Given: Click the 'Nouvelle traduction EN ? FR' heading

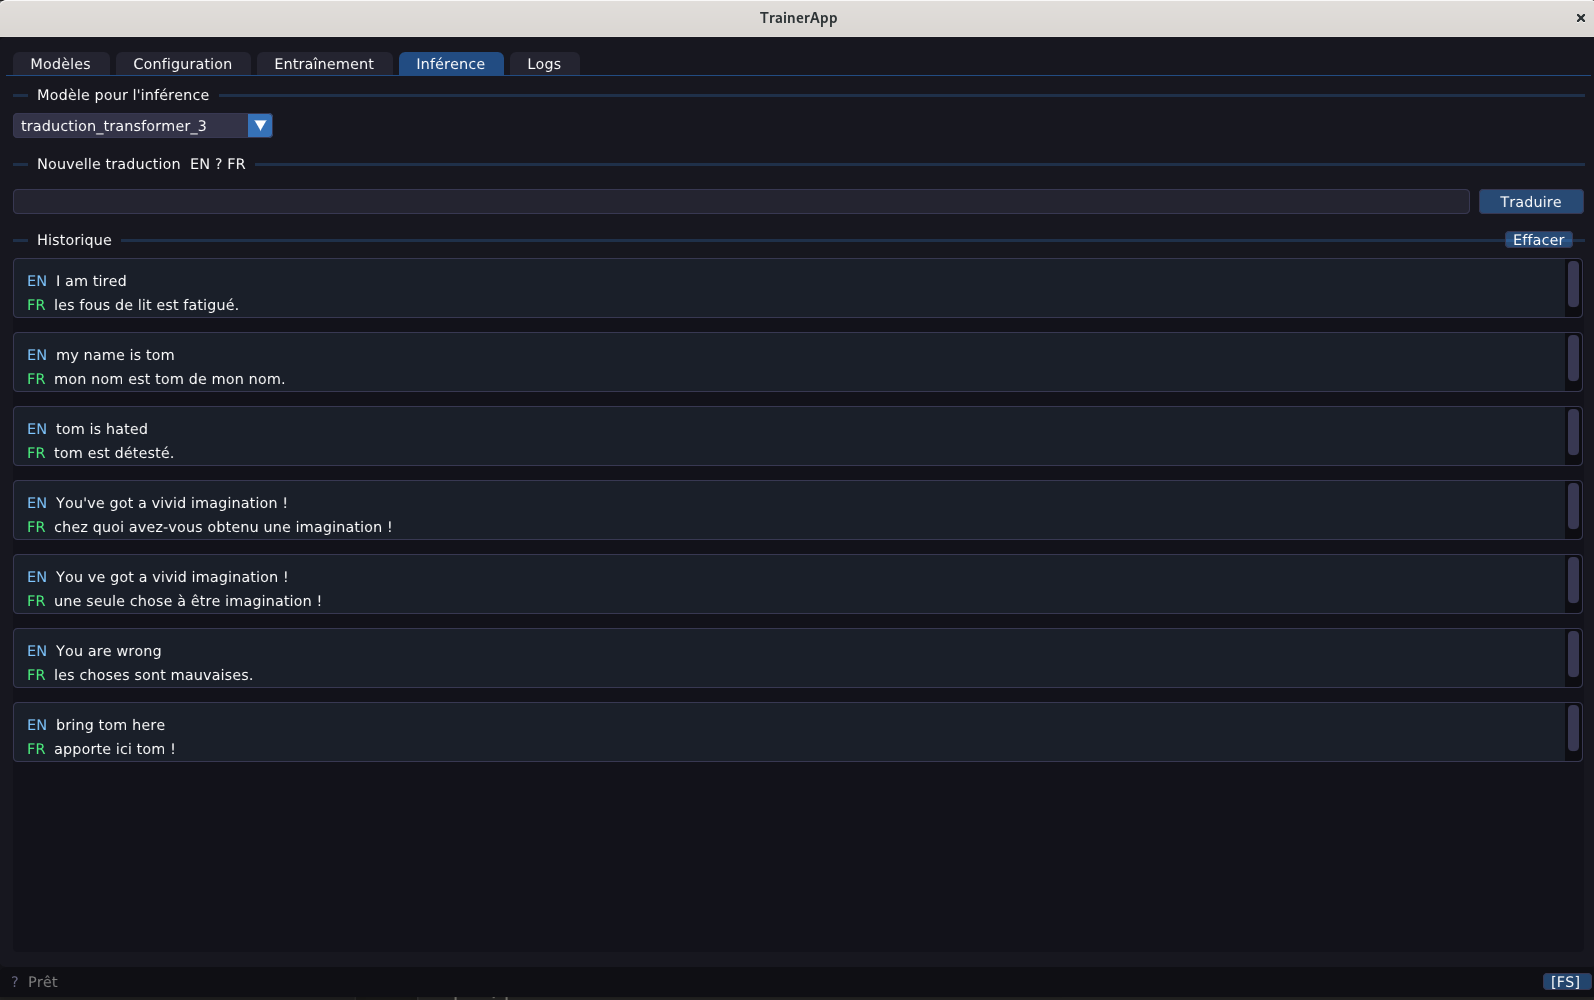Looking at the screenshot, I should pos(141,164).
